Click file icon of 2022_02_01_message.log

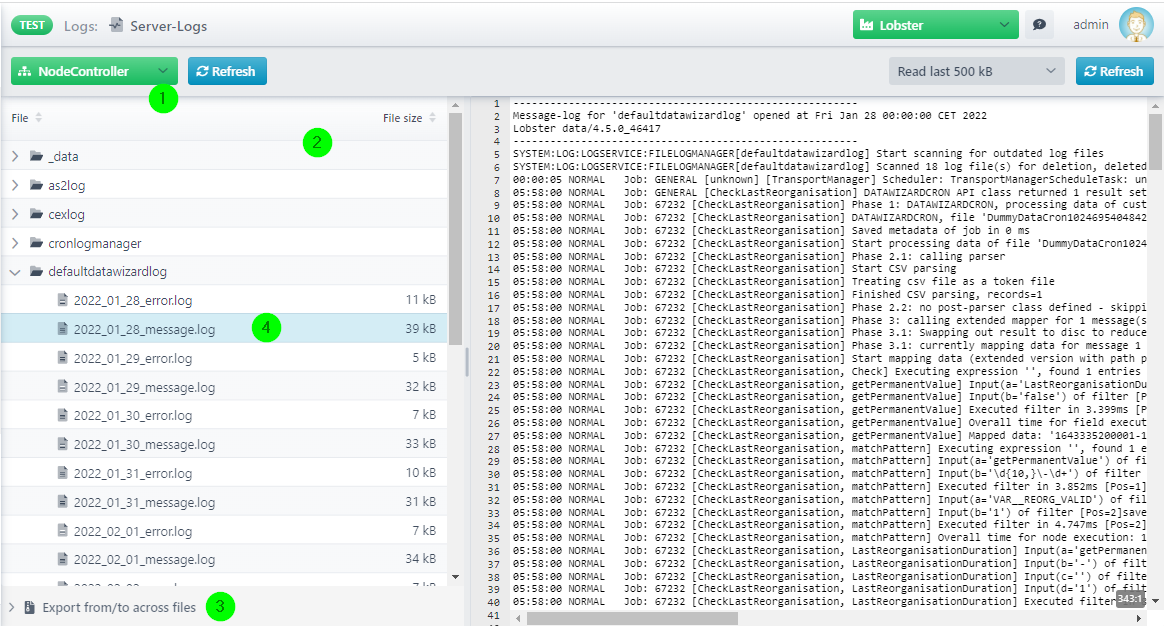point(63,558)
